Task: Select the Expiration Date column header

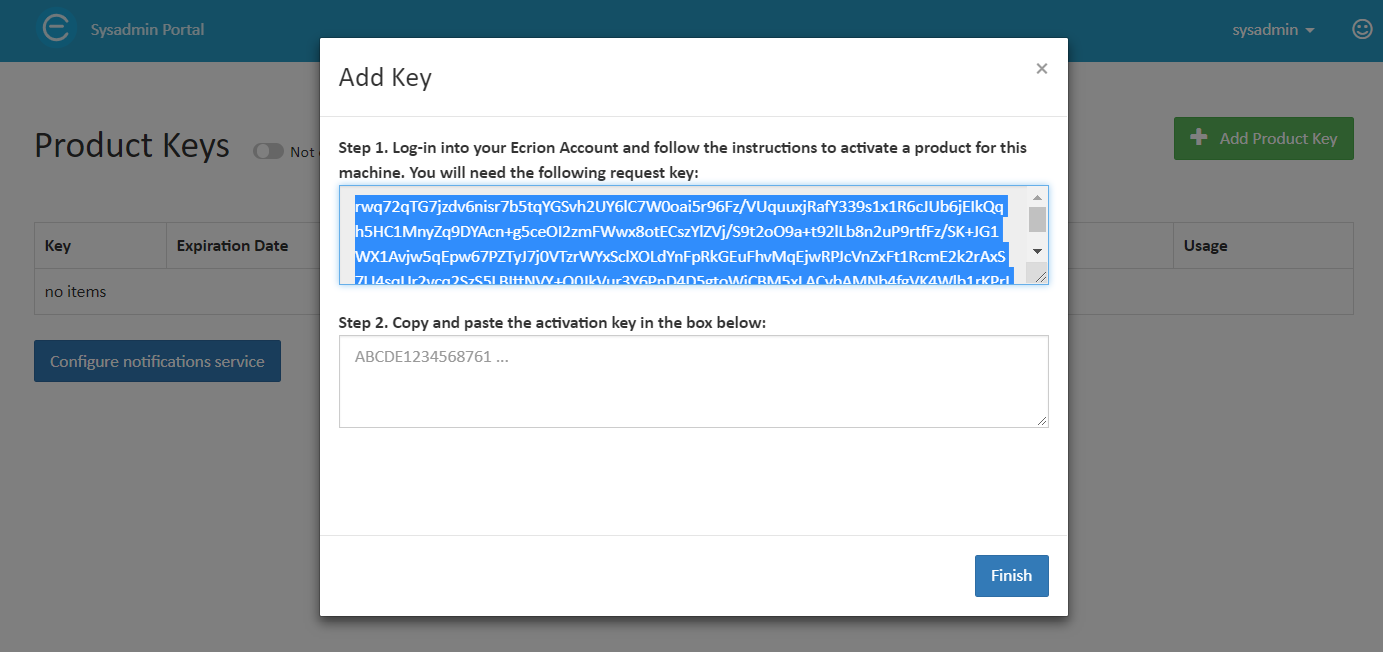Action: point(232,245)
